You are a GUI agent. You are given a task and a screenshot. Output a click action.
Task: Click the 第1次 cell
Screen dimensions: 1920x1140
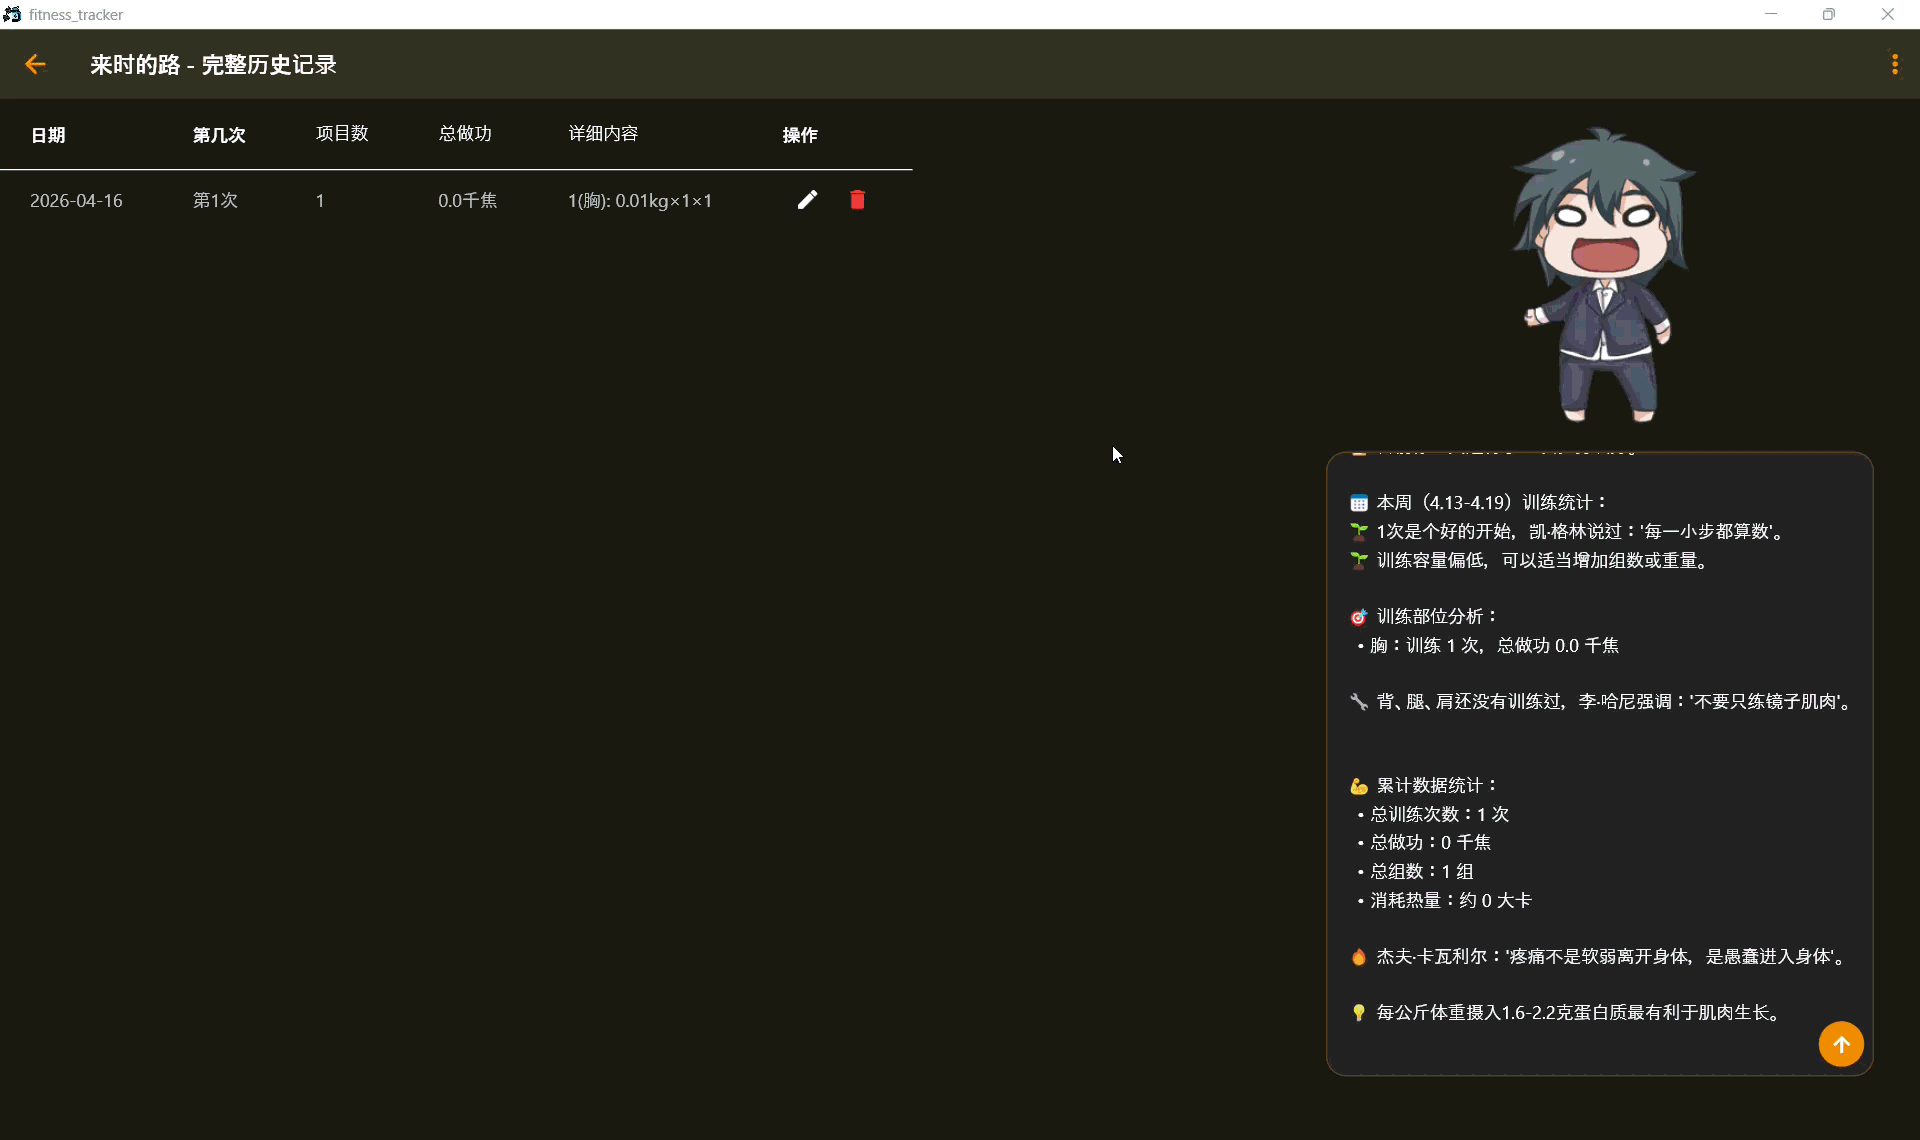215,201
